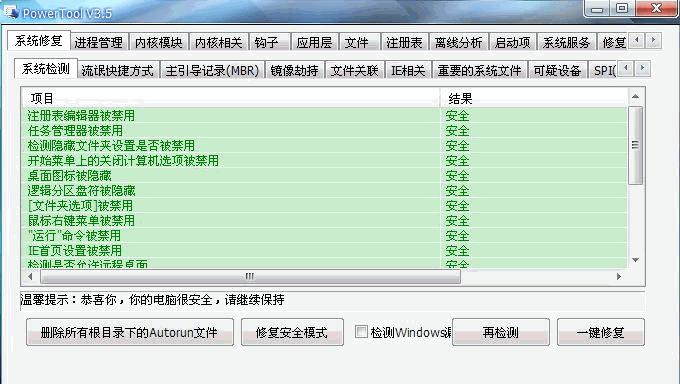Click the 温馨提示 status message

pyautogui.click(x=152, y=299)
